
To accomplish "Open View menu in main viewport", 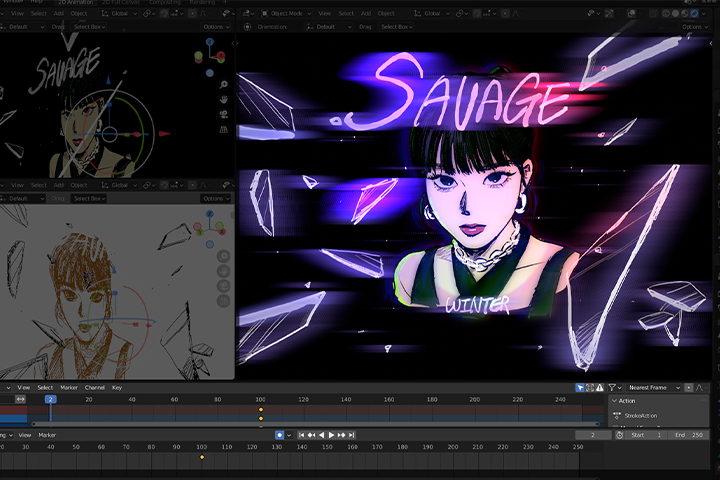I will [x=325, y=13].
